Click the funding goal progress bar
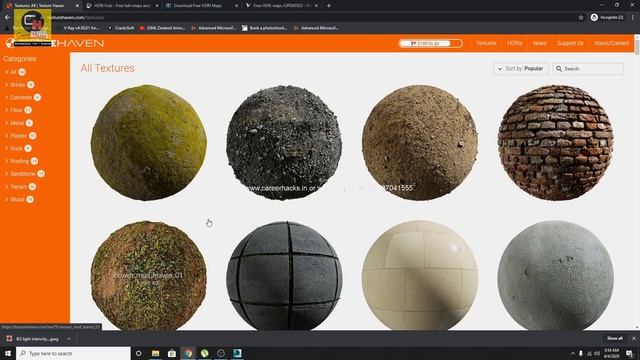 (x=430, y=43)
